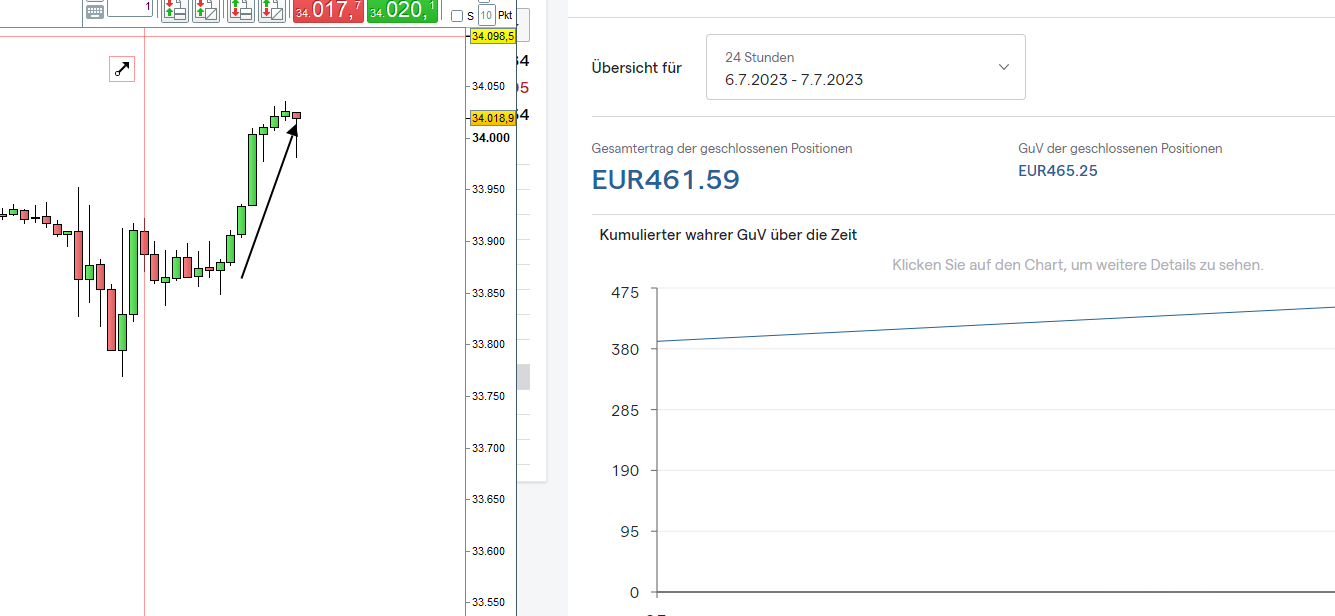
Task: Select the black arrow annotation on the candlestick chart
Action: coord(268,201)
